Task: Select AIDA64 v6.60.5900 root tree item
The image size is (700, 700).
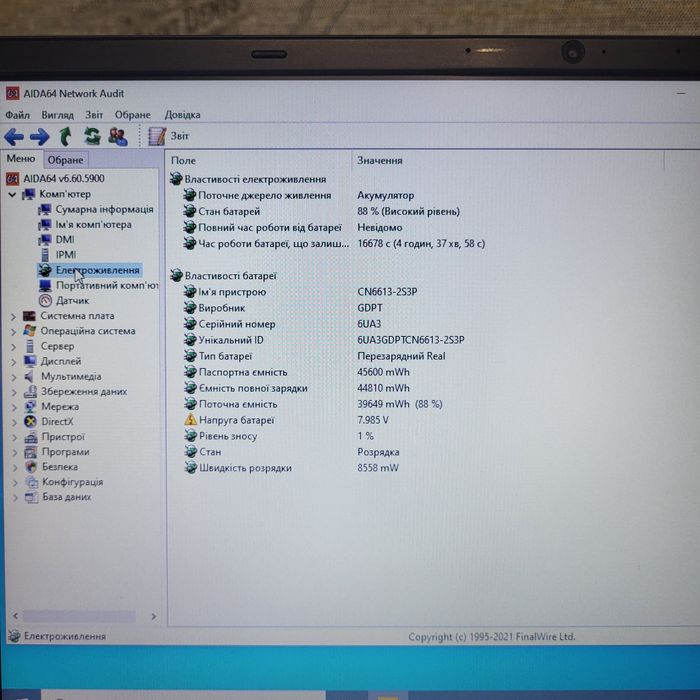Action: (x=55, y=179)
